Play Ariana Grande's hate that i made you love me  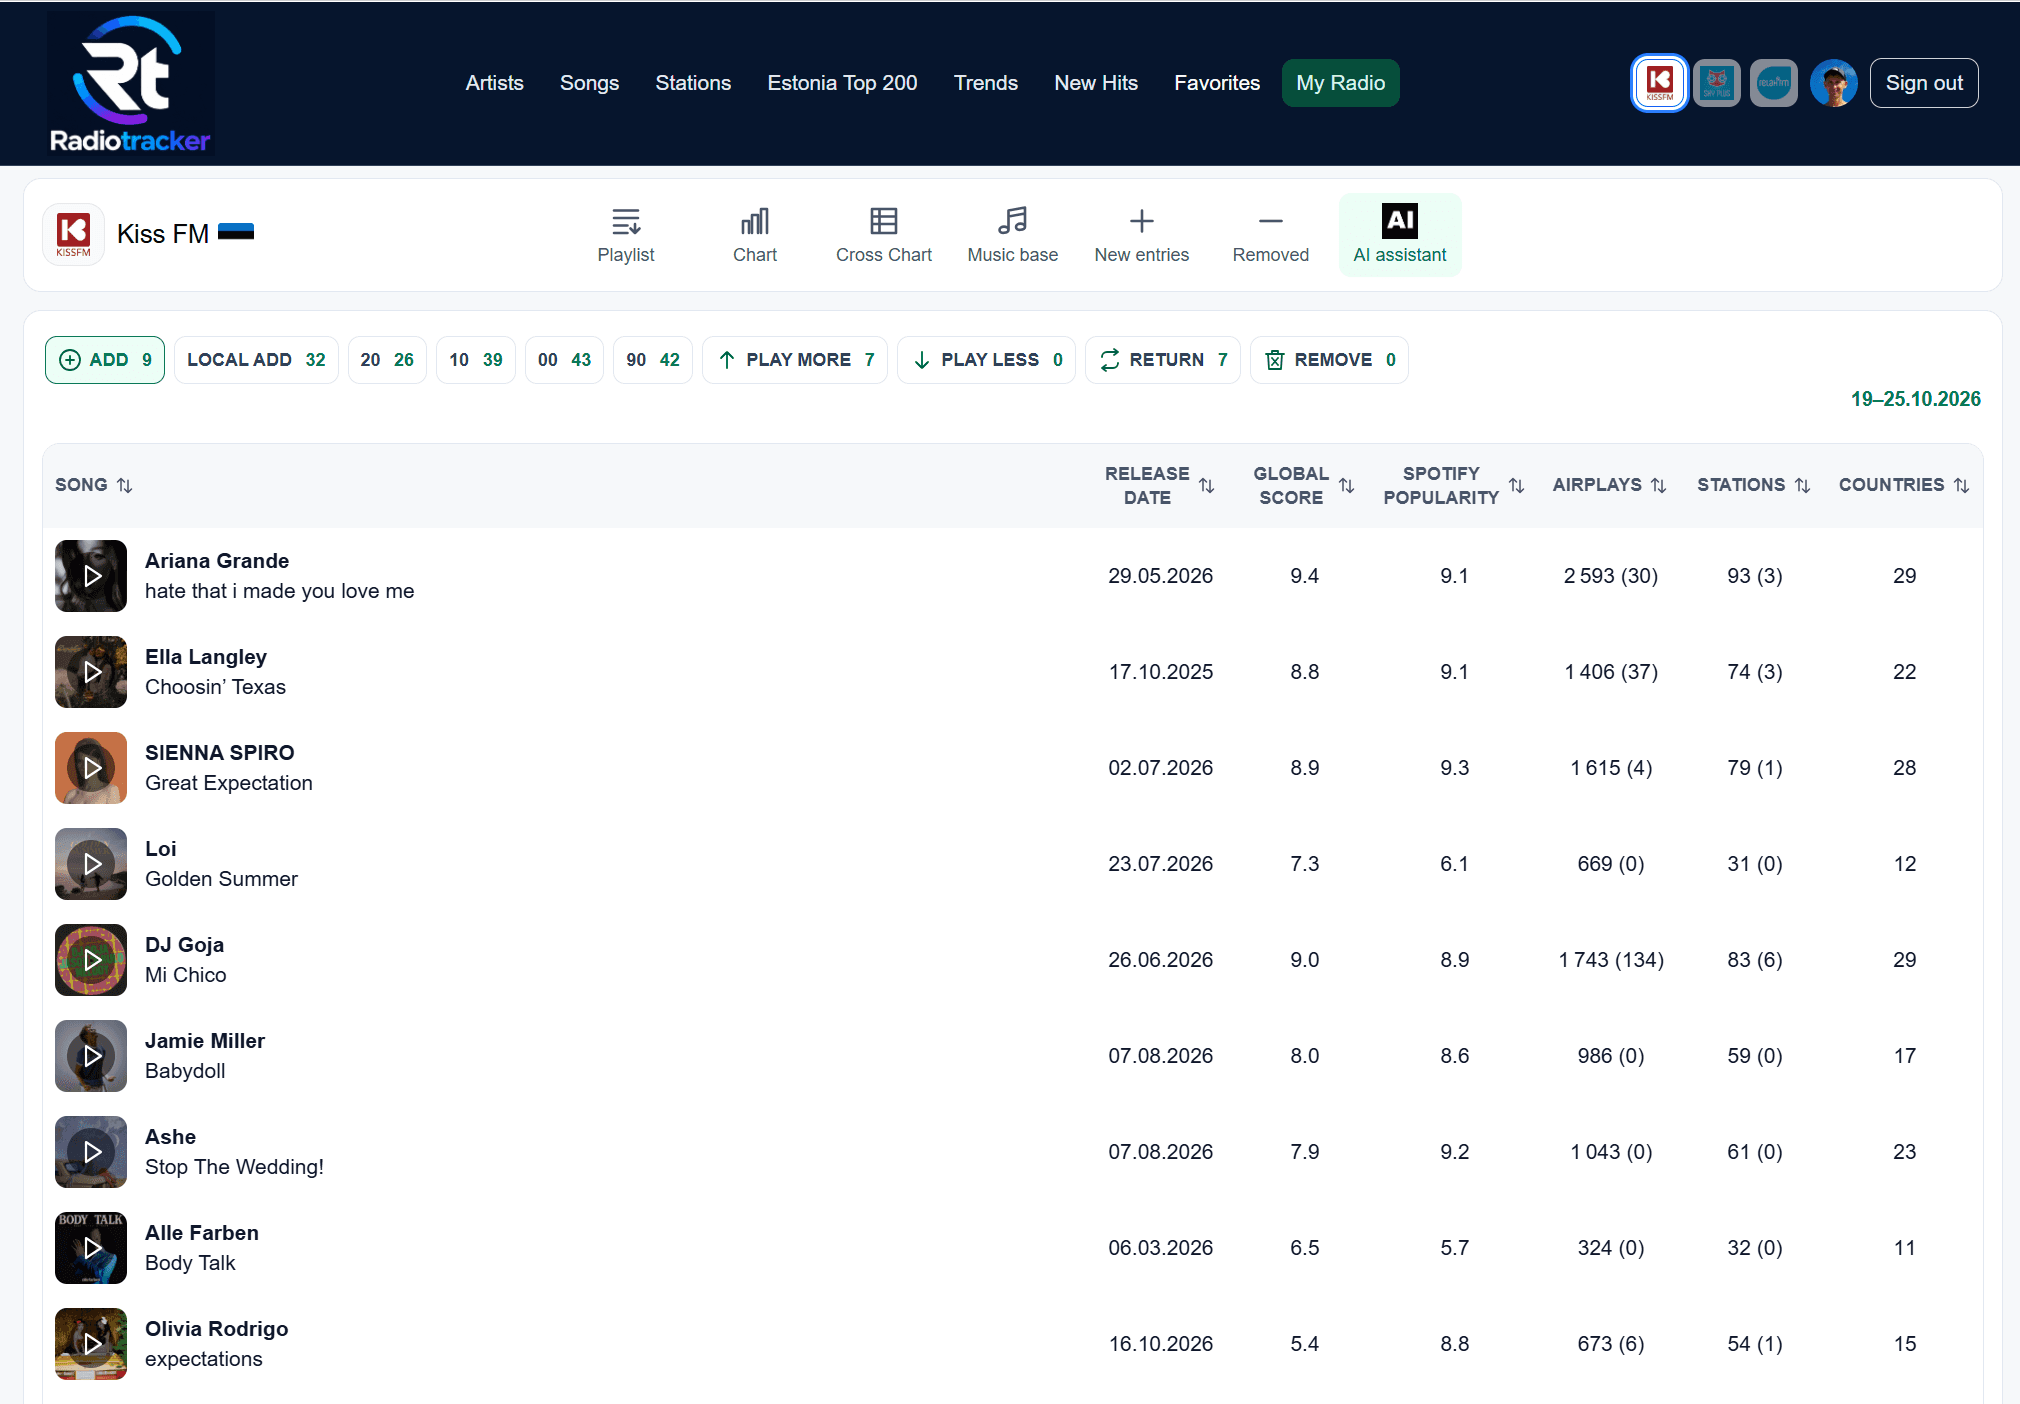tap(91, 576)
